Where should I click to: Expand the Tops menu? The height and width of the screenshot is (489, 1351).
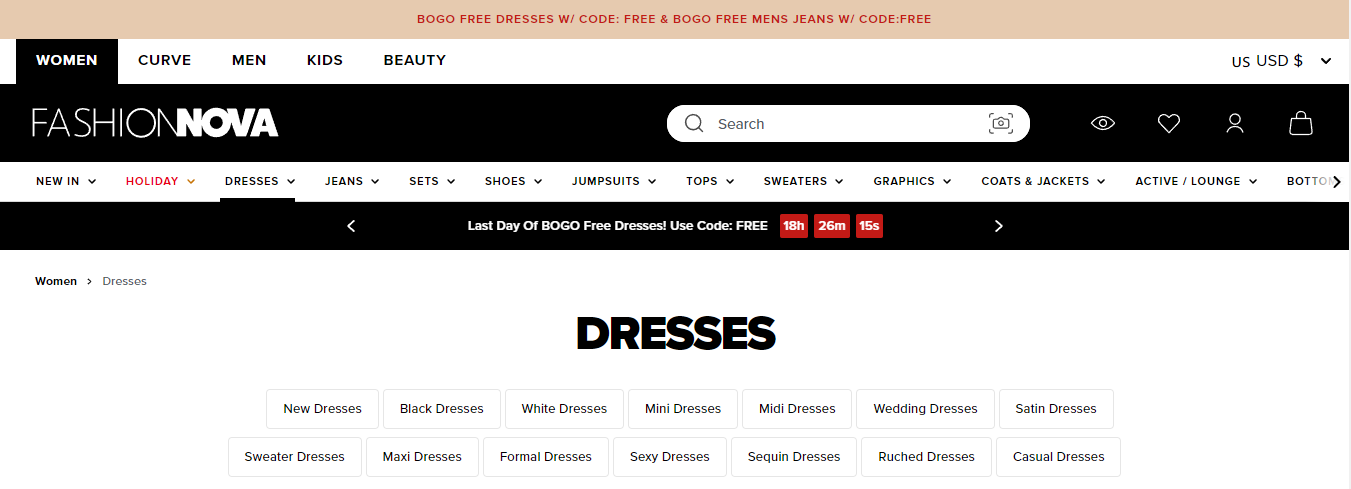pos(710,181)
